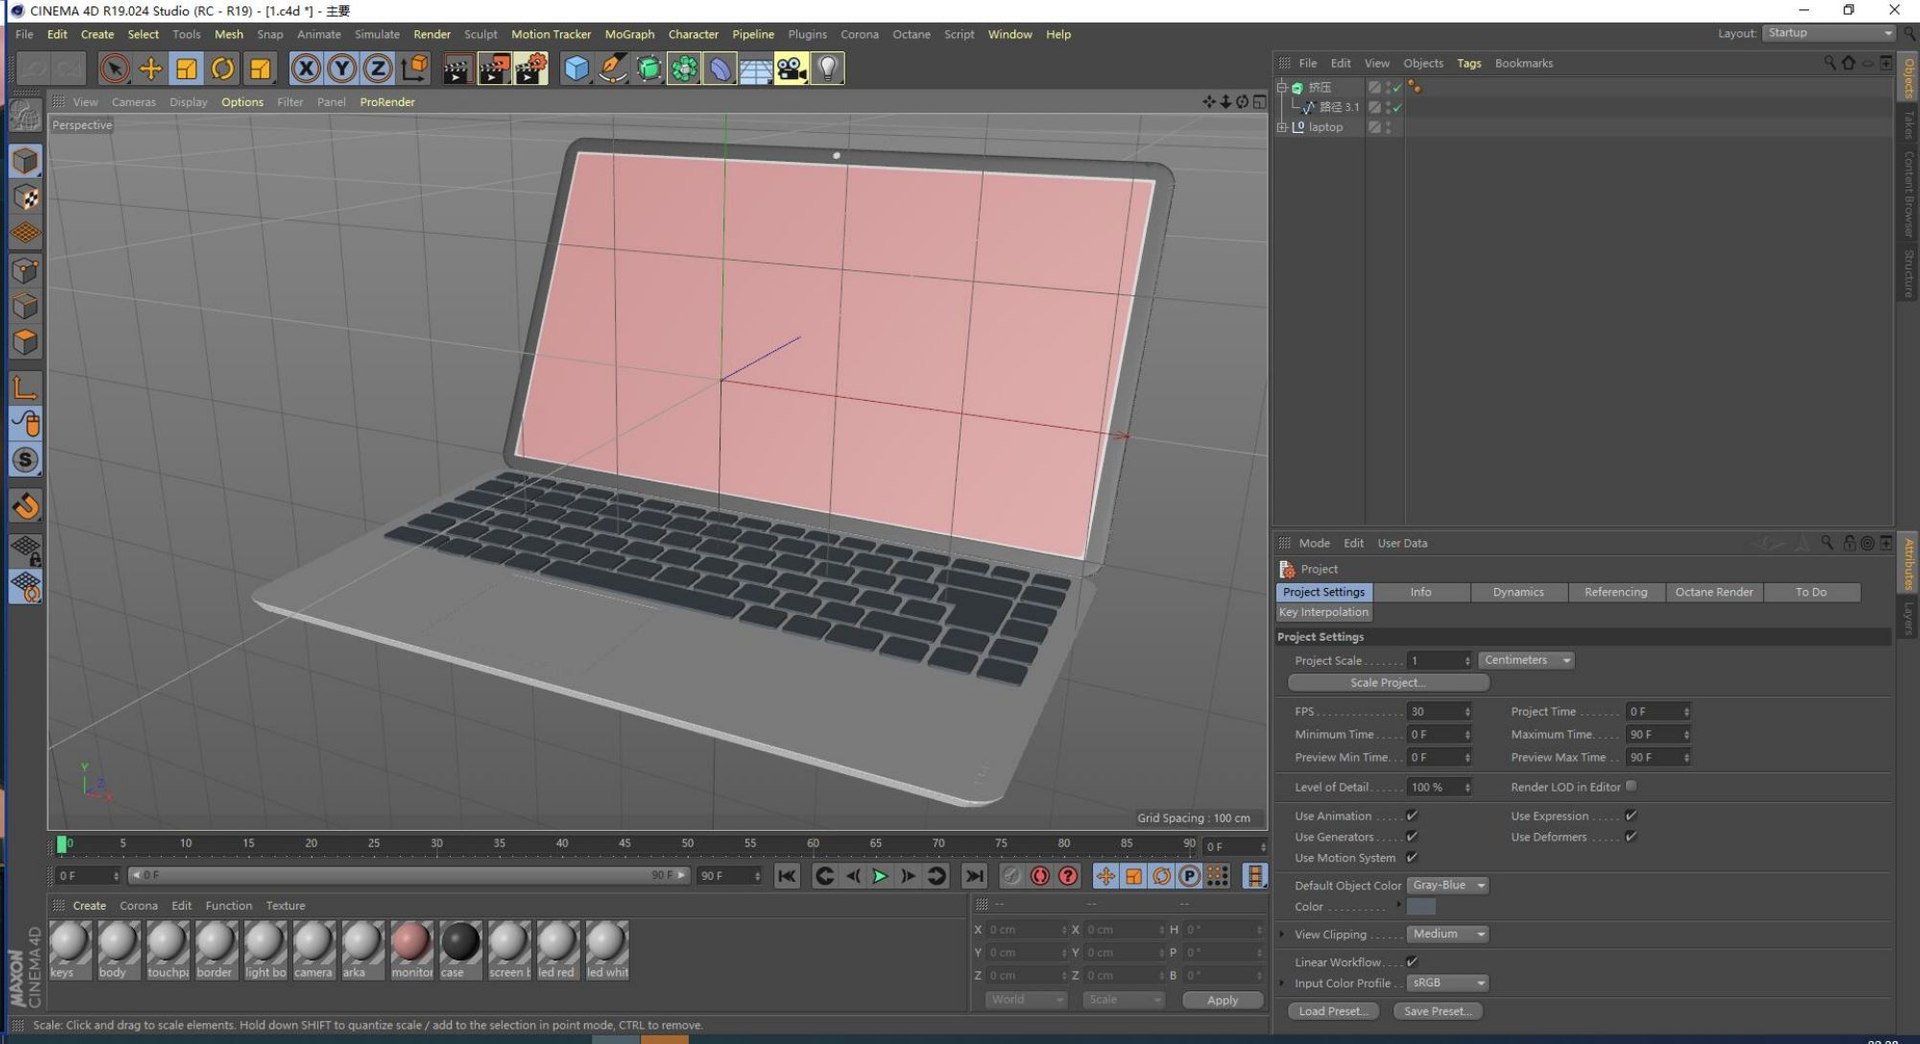The width and height of the screenshot is (1920, 1044).
Task: Toggle Use Deformers checkbox
Action: pos(1631,837)
